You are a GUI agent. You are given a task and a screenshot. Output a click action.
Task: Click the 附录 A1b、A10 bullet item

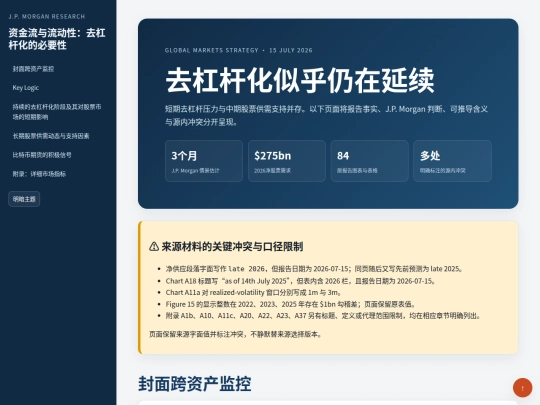point(323,315)
